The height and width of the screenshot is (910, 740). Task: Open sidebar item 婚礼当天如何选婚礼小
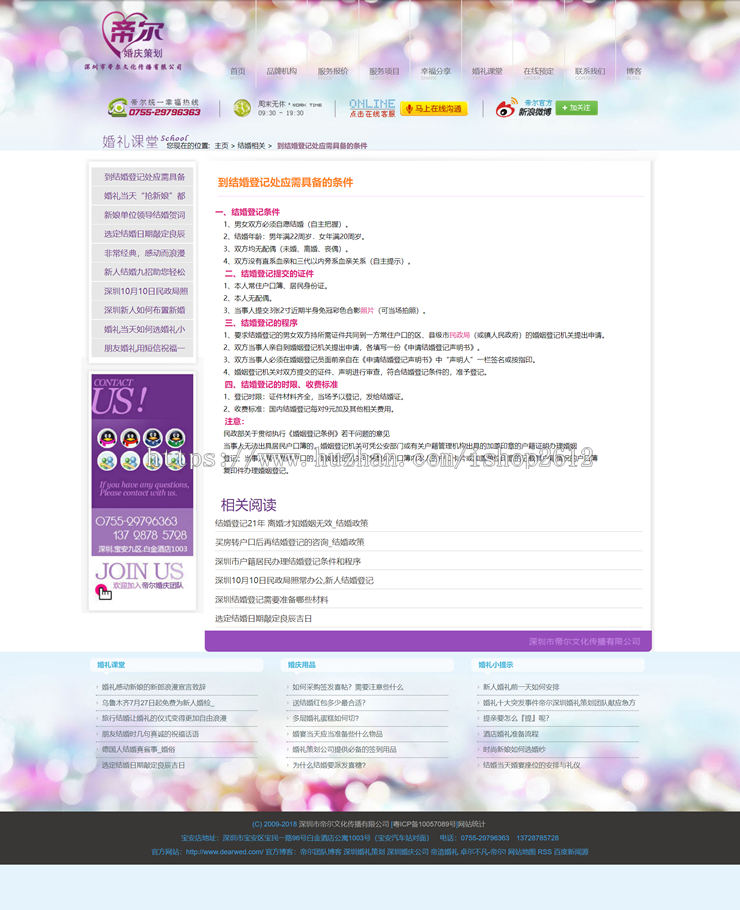(x=142, y=329)
